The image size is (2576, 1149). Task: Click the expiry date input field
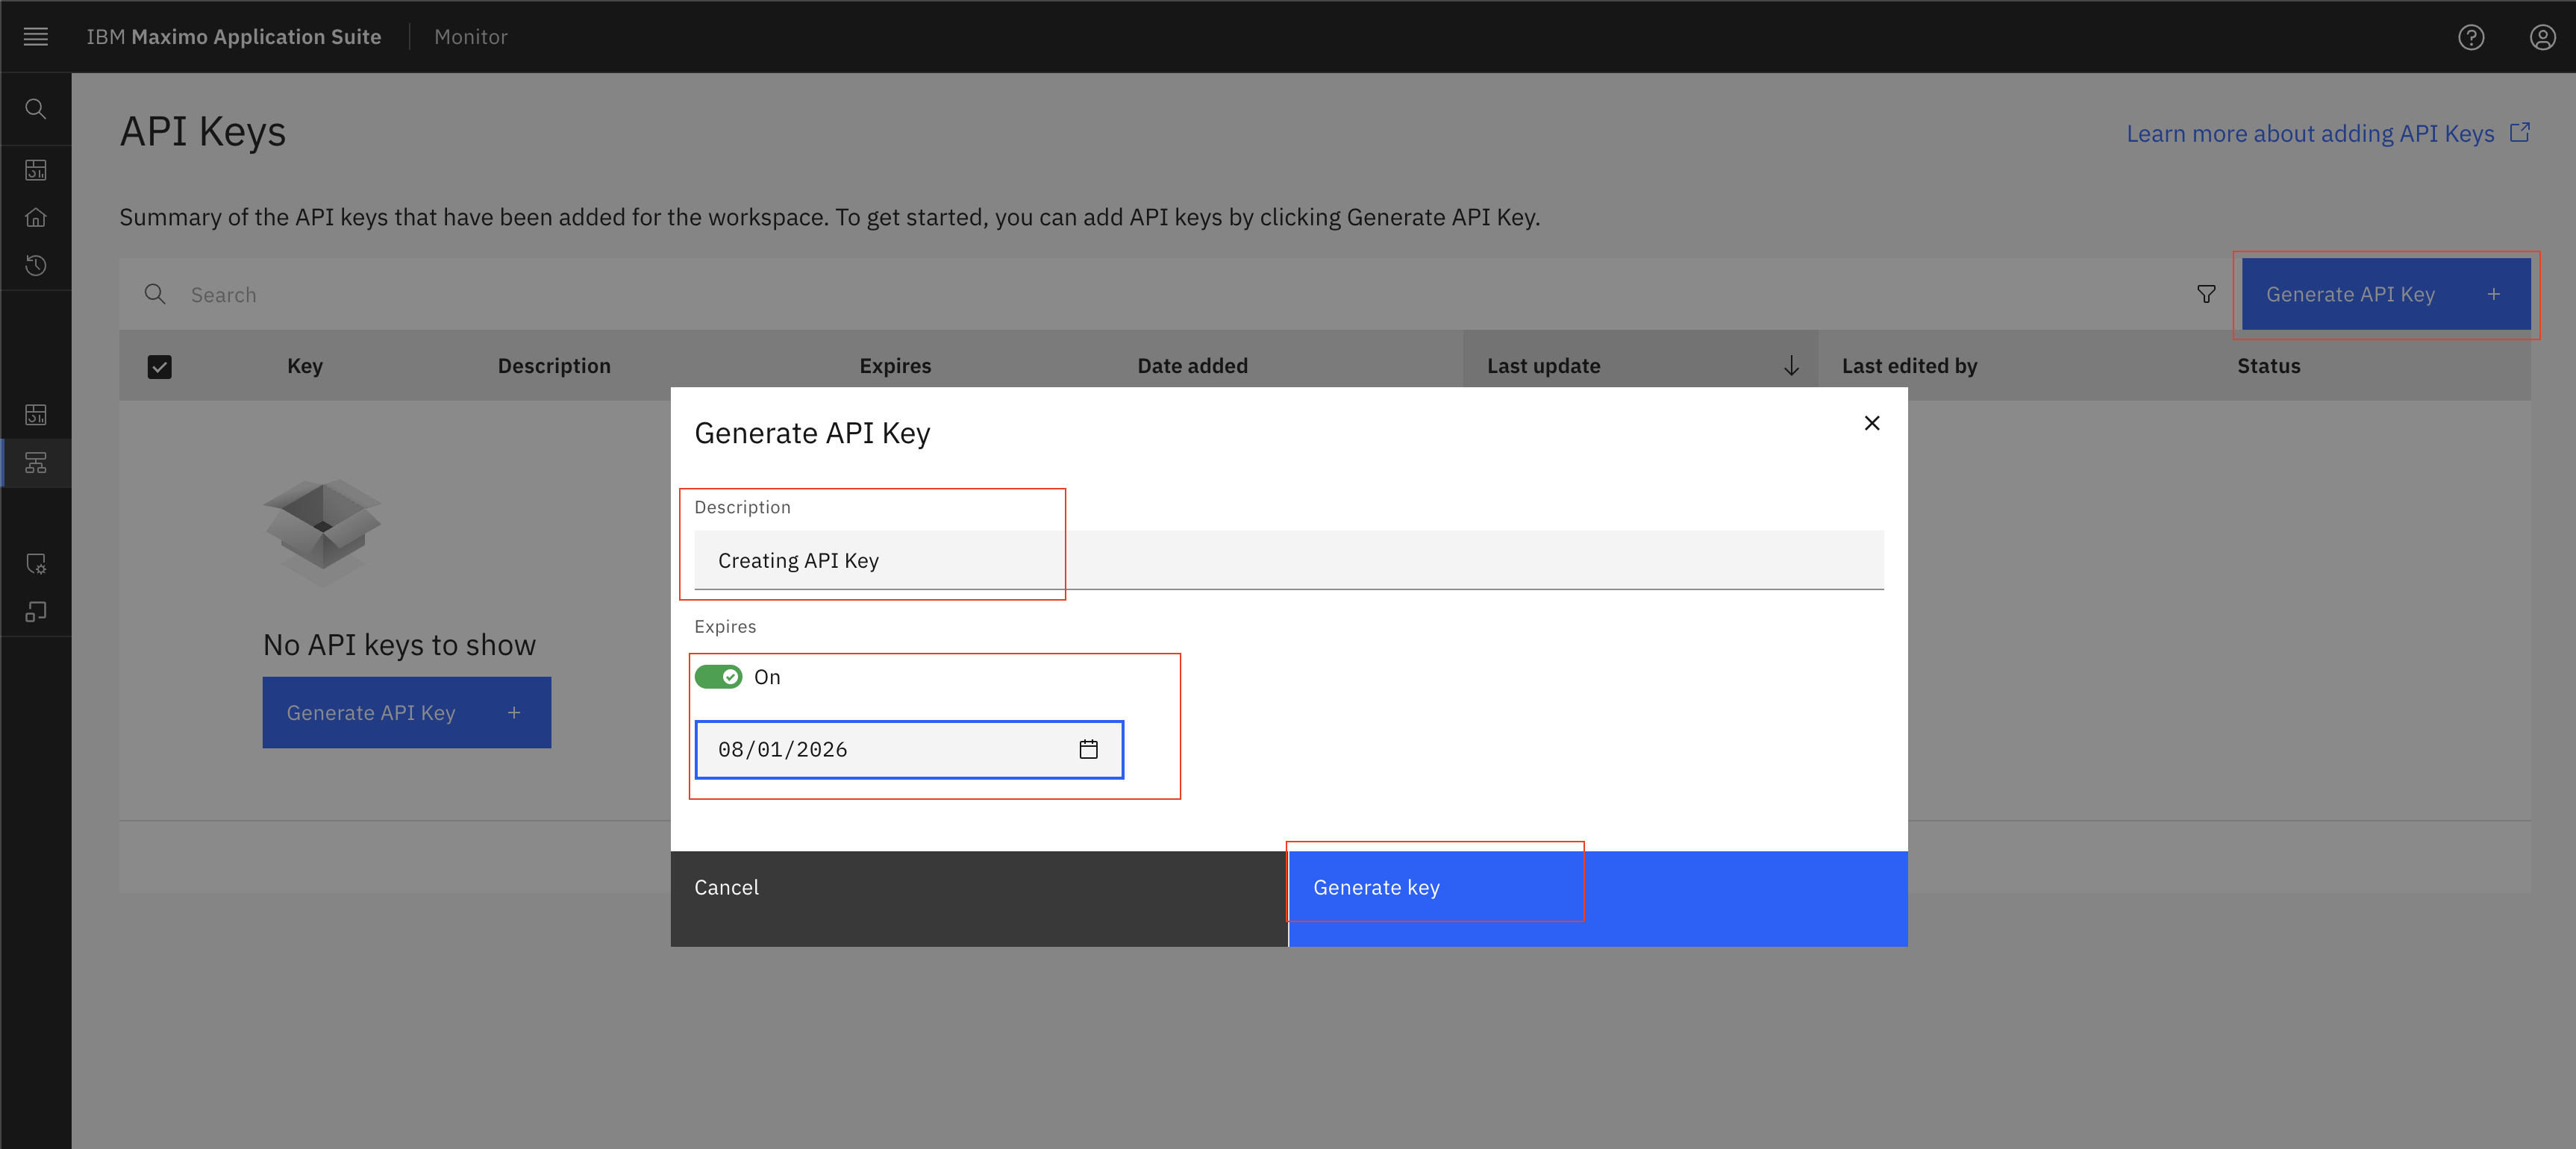pyautogui.click(x=909, y=749)
